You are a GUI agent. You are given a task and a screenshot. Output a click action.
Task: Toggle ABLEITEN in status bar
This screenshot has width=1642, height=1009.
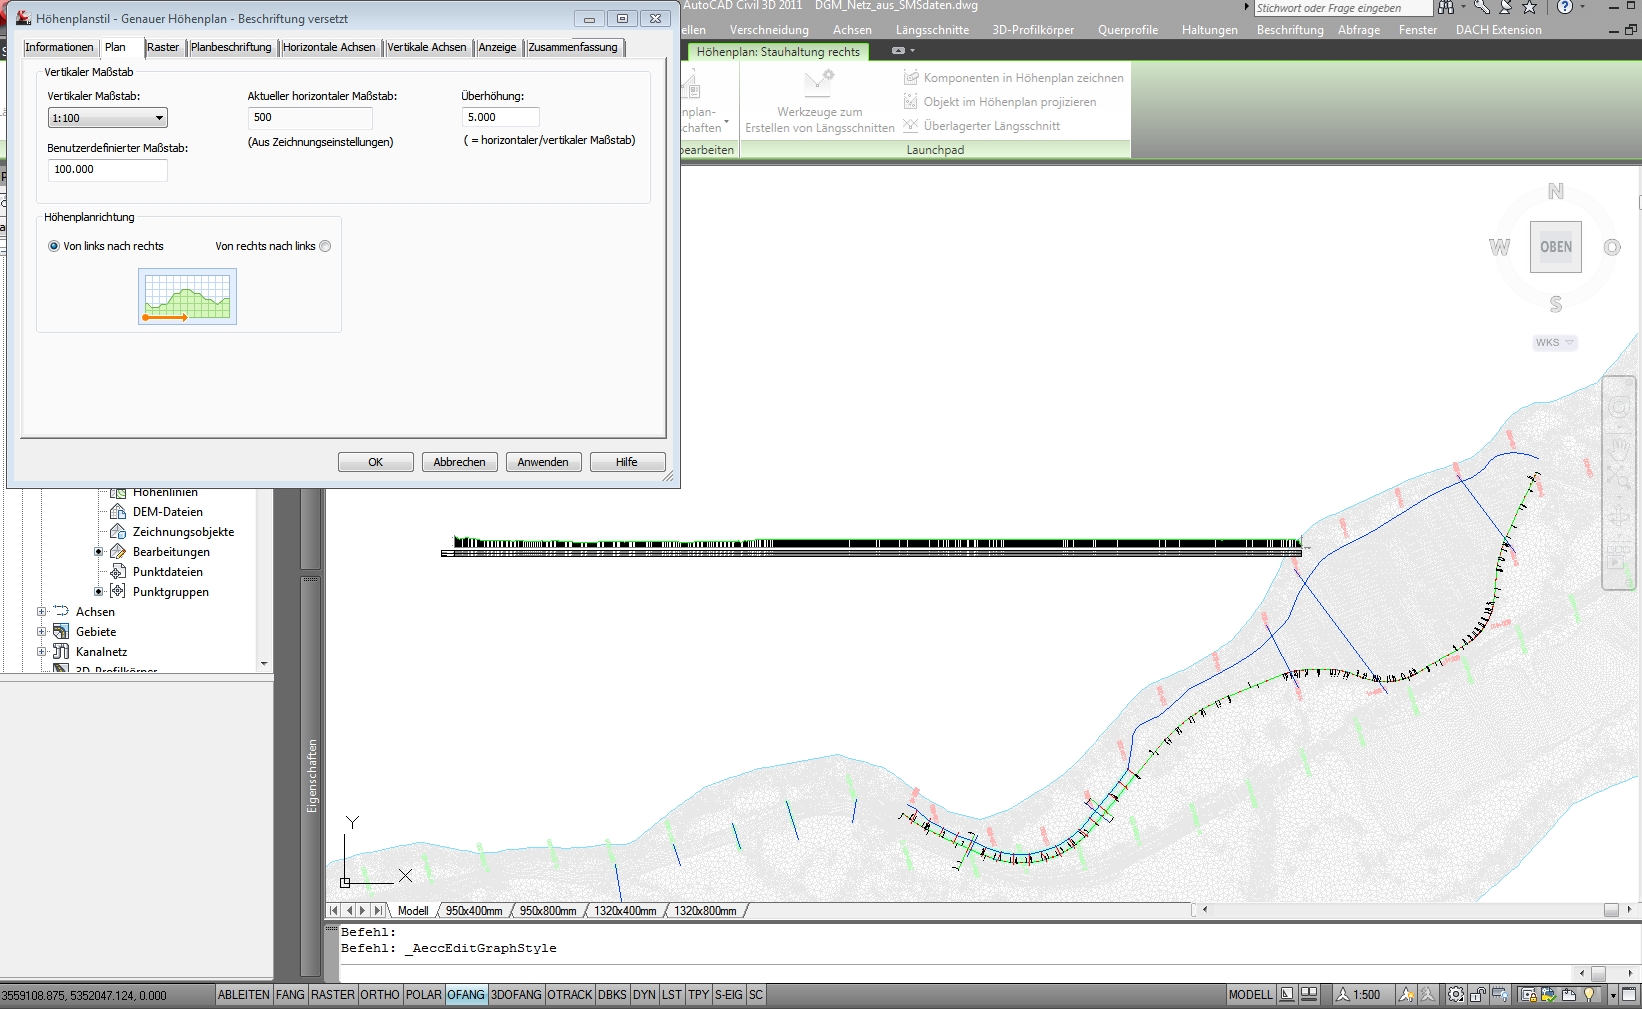244,995
